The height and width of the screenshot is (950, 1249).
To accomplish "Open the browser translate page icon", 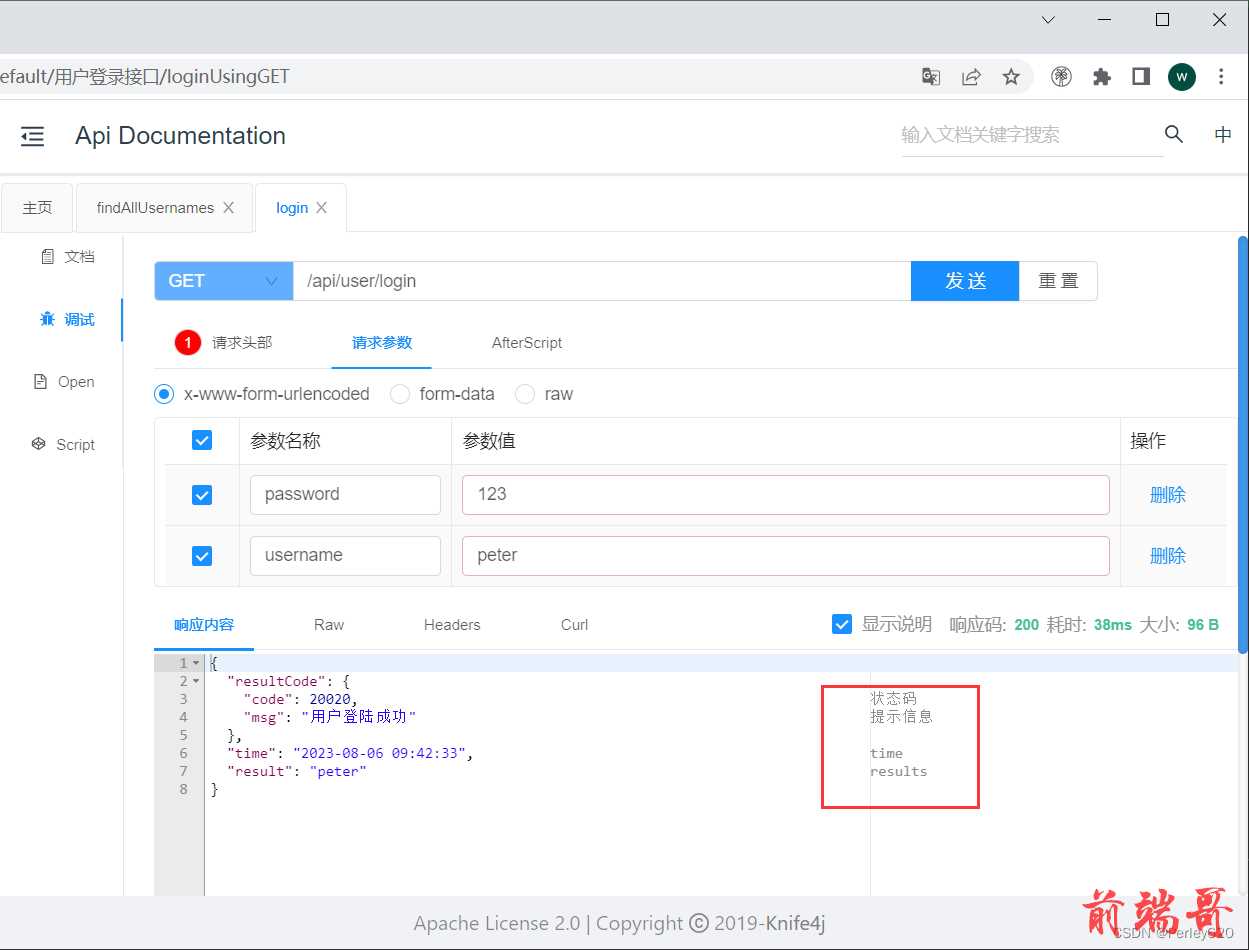I will pyautogui.click(x=931, y=77).
